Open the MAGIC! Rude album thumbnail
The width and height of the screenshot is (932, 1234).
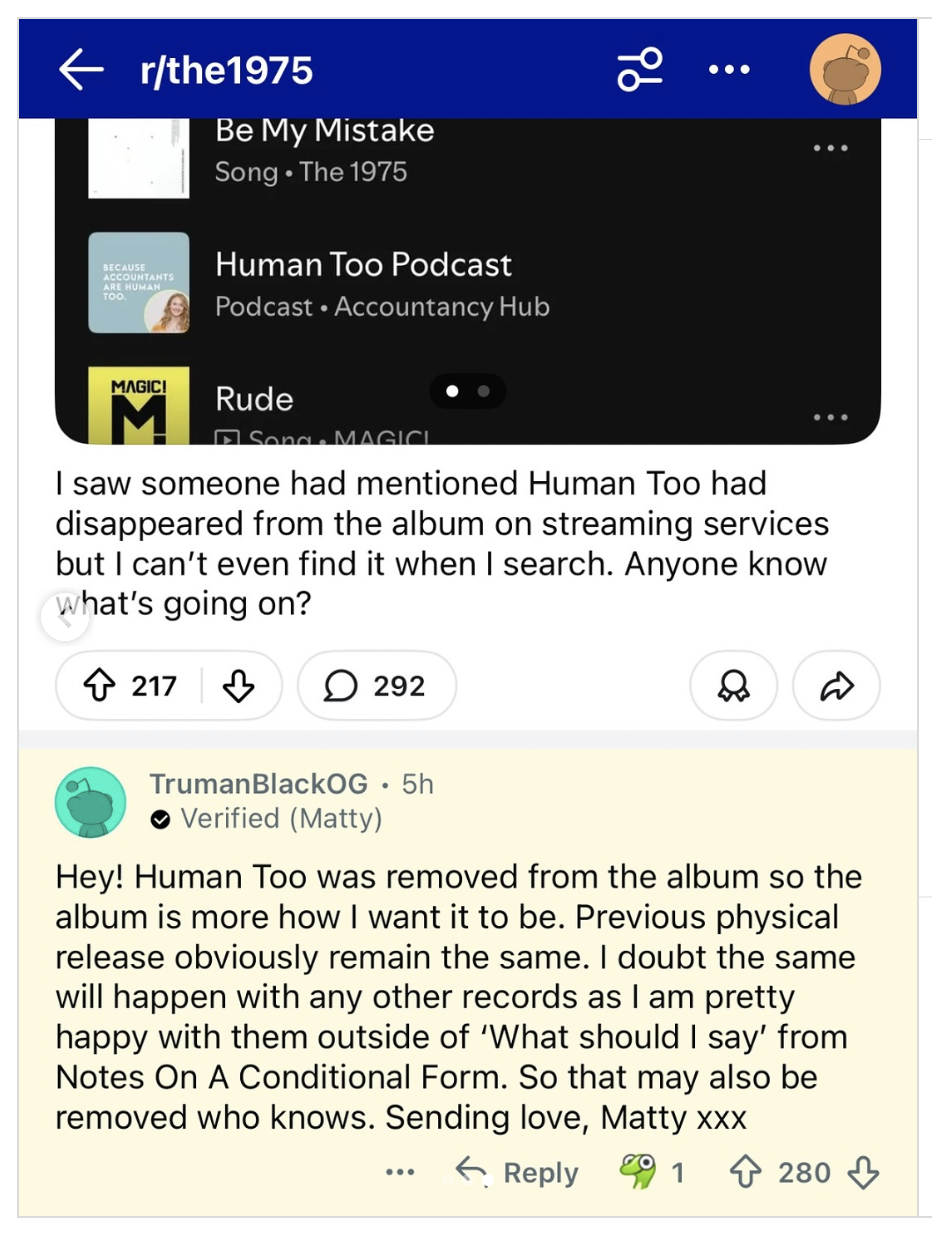(138, 405)
